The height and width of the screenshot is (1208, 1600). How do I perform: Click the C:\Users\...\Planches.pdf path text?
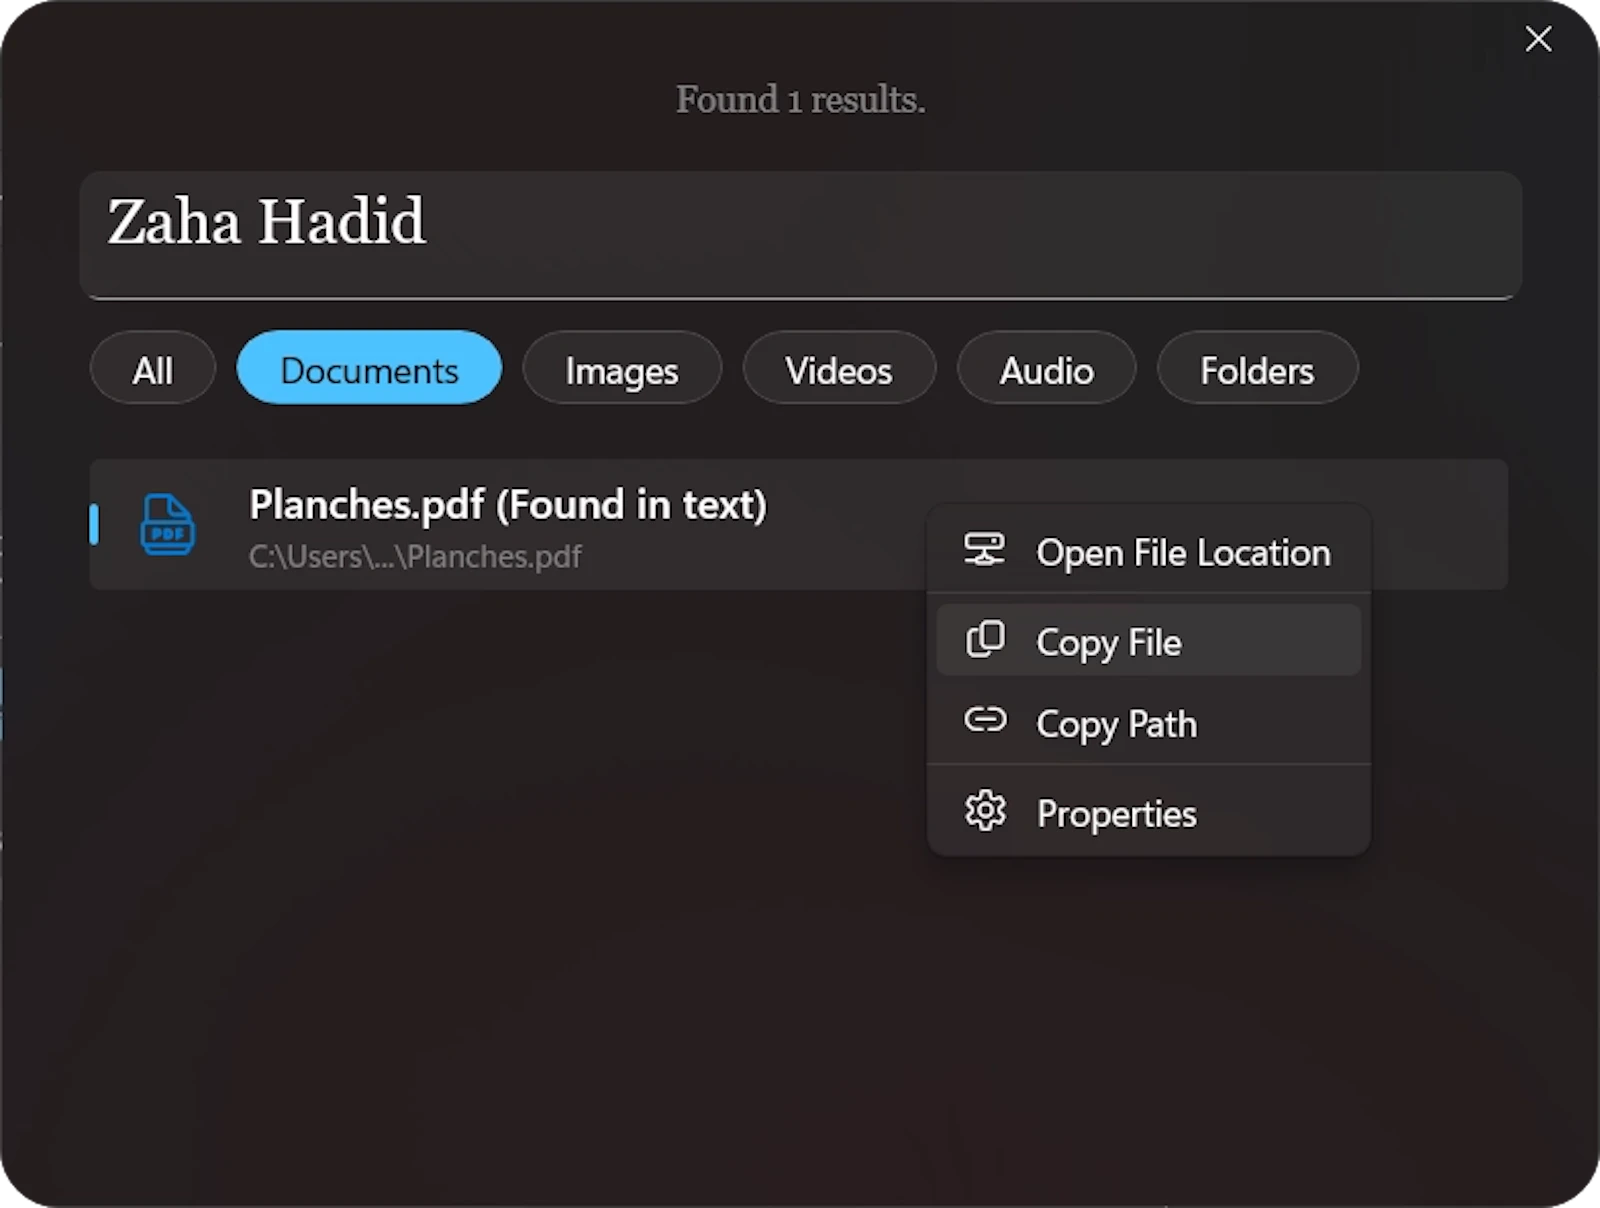tap(415, 556)
